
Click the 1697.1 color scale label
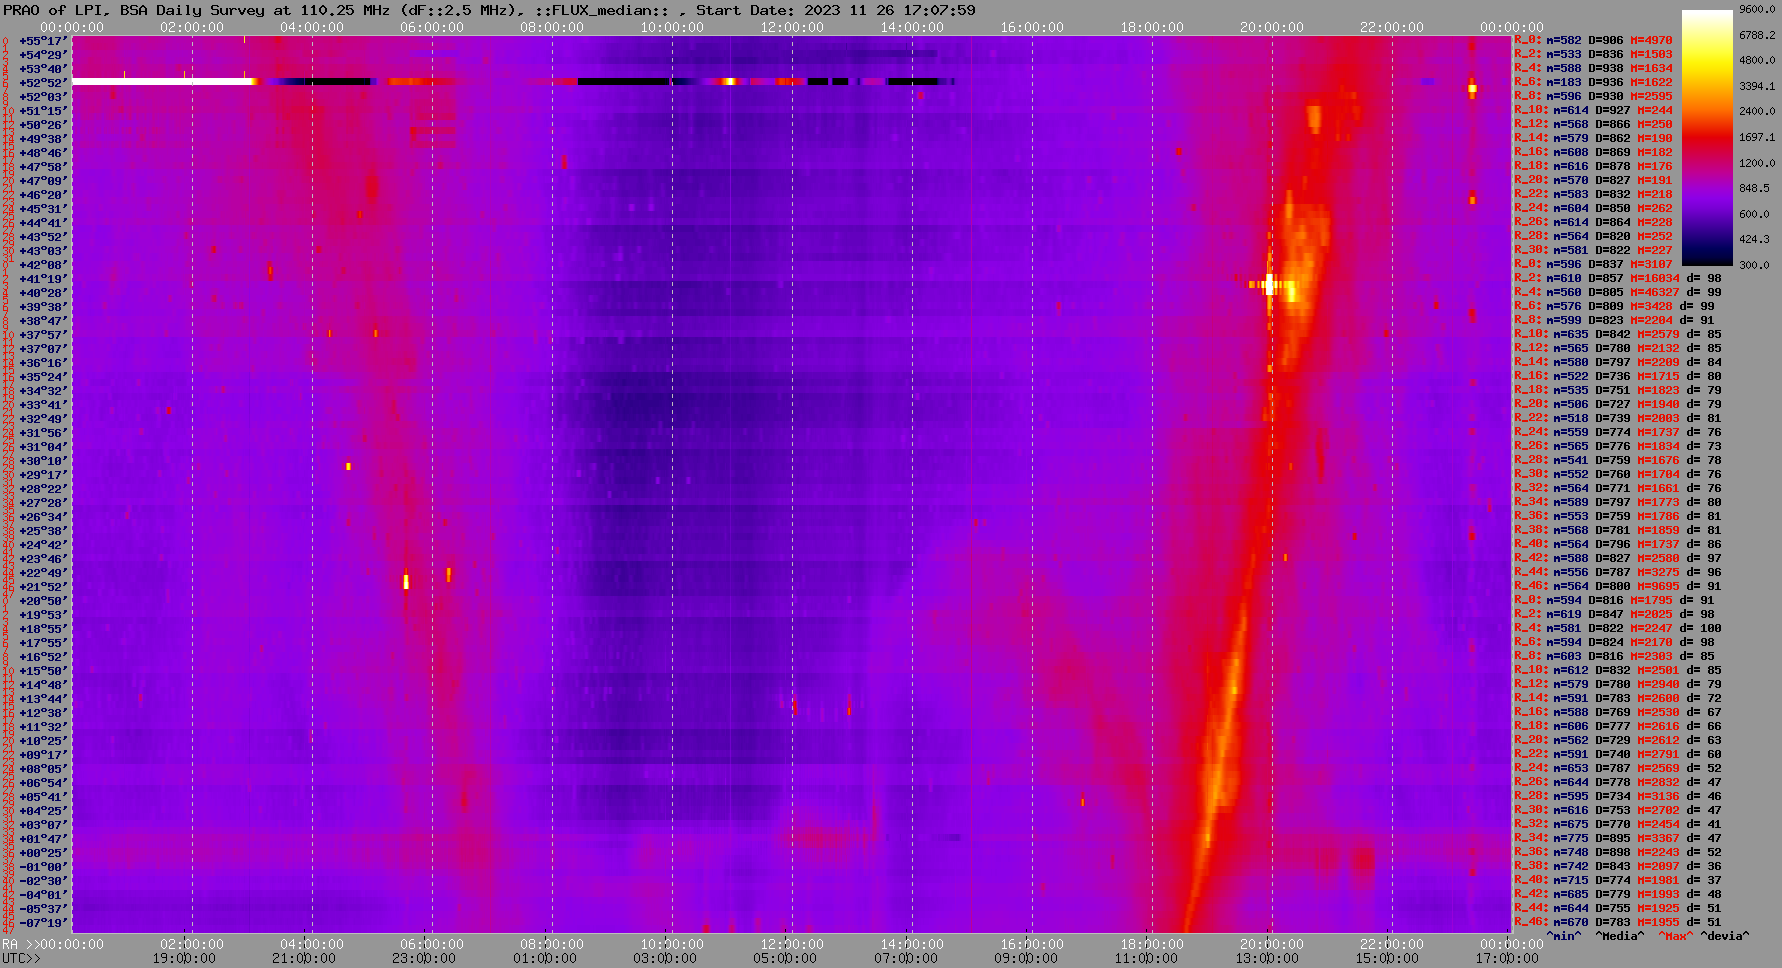1756,137
